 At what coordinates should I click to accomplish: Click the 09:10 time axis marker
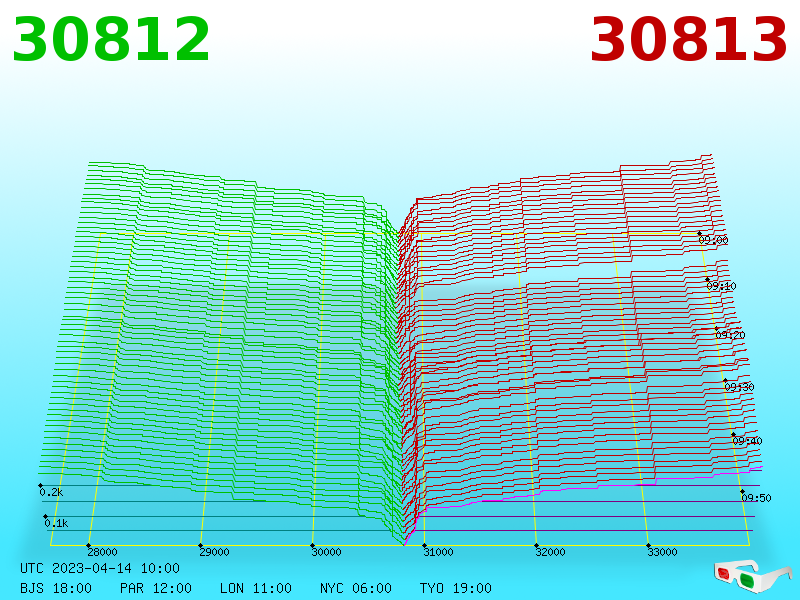tap(721, 286)
